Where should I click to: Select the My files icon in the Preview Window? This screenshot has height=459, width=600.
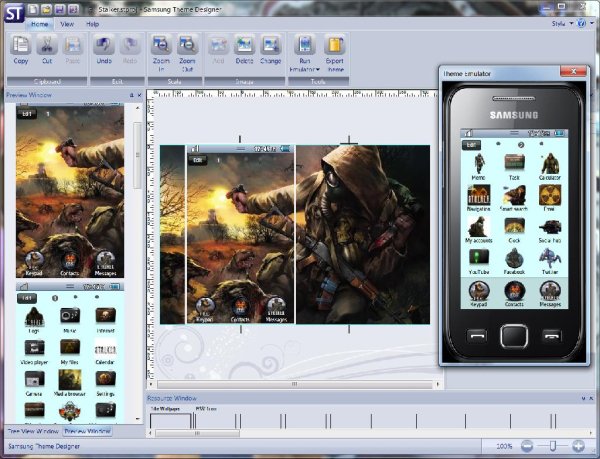(x=70, y=347)
